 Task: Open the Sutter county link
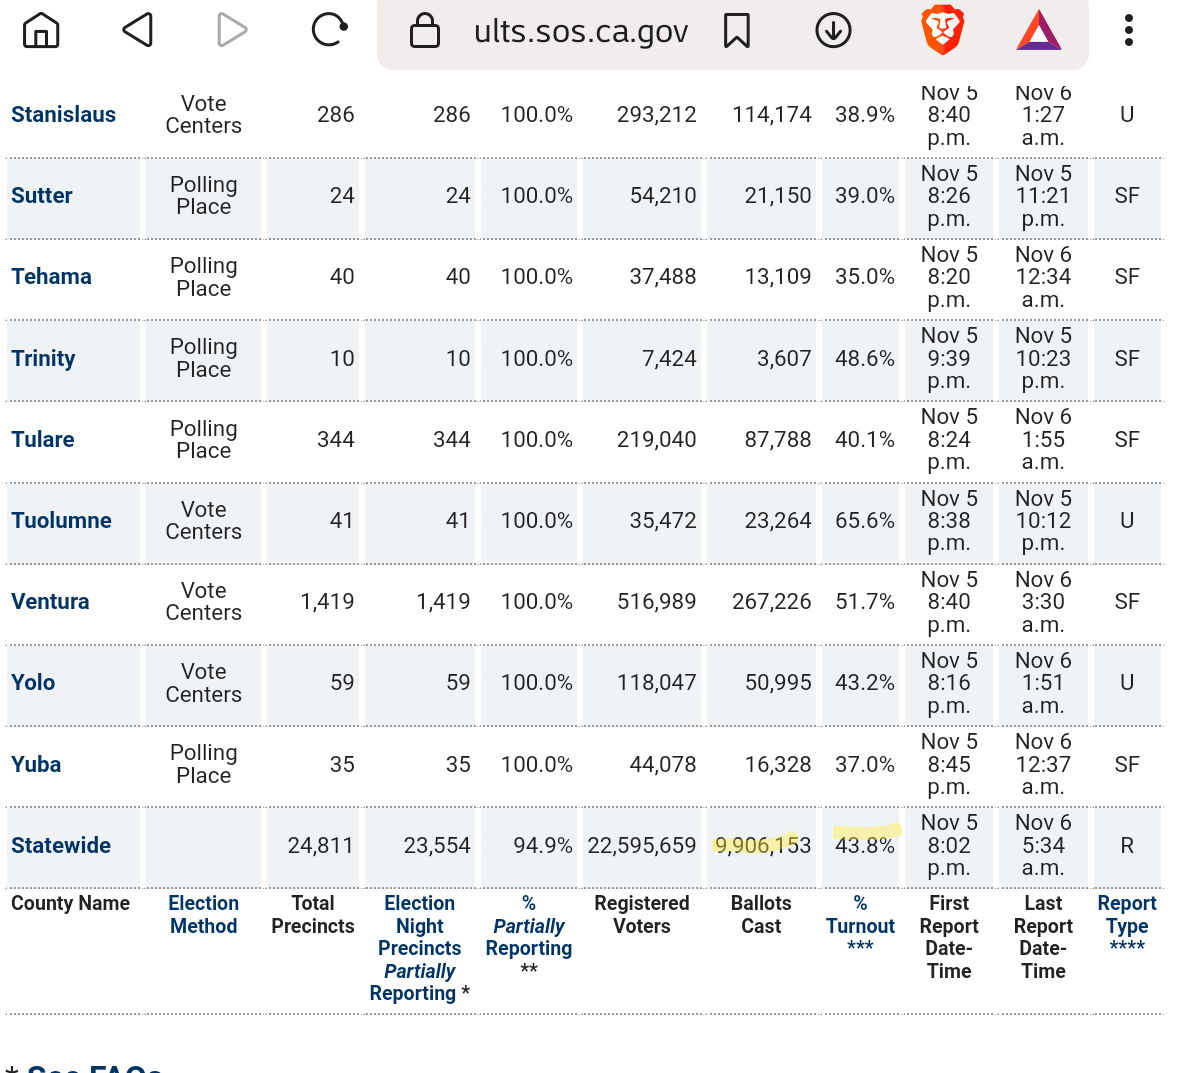pos(41,195)
